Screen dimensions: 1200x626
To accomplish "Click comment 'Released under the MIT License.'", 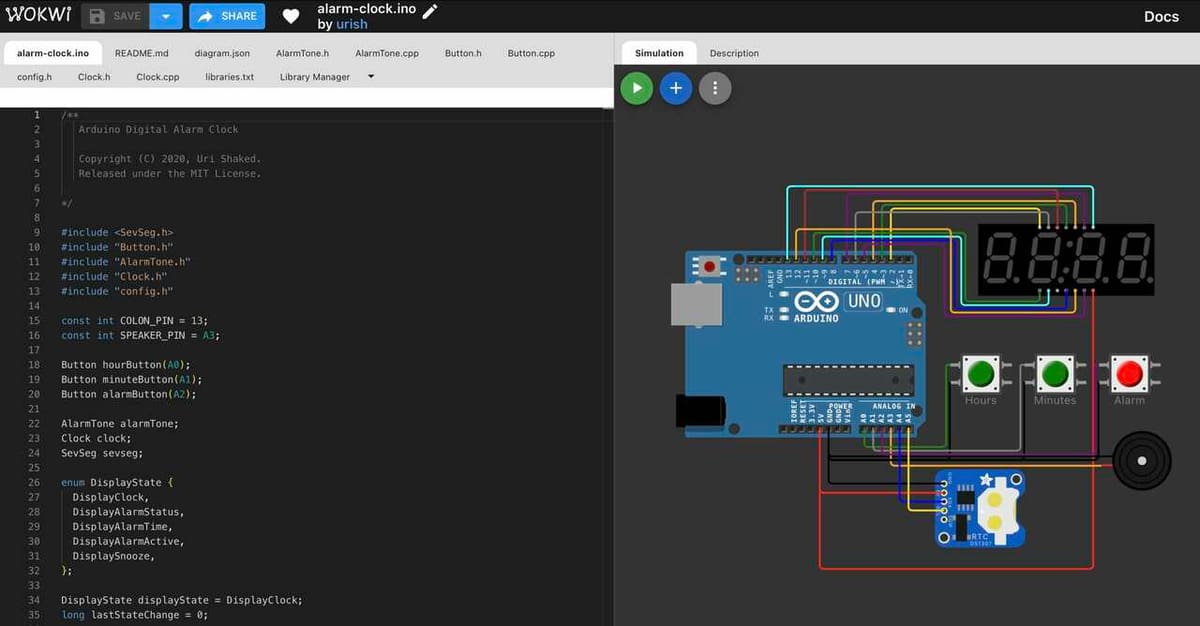I will tap(170, 173).
